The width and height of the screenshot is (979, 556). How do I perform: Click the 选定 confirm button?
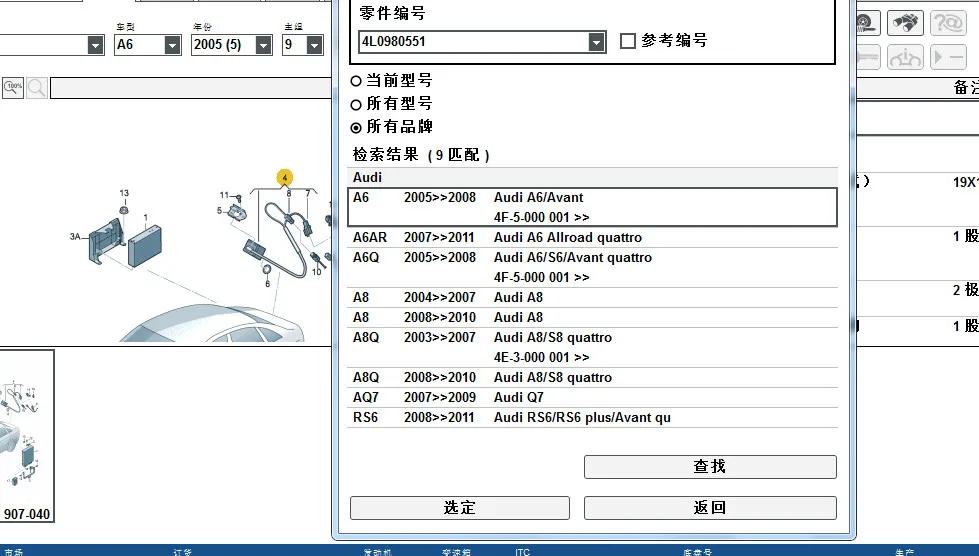coord(460,508)
